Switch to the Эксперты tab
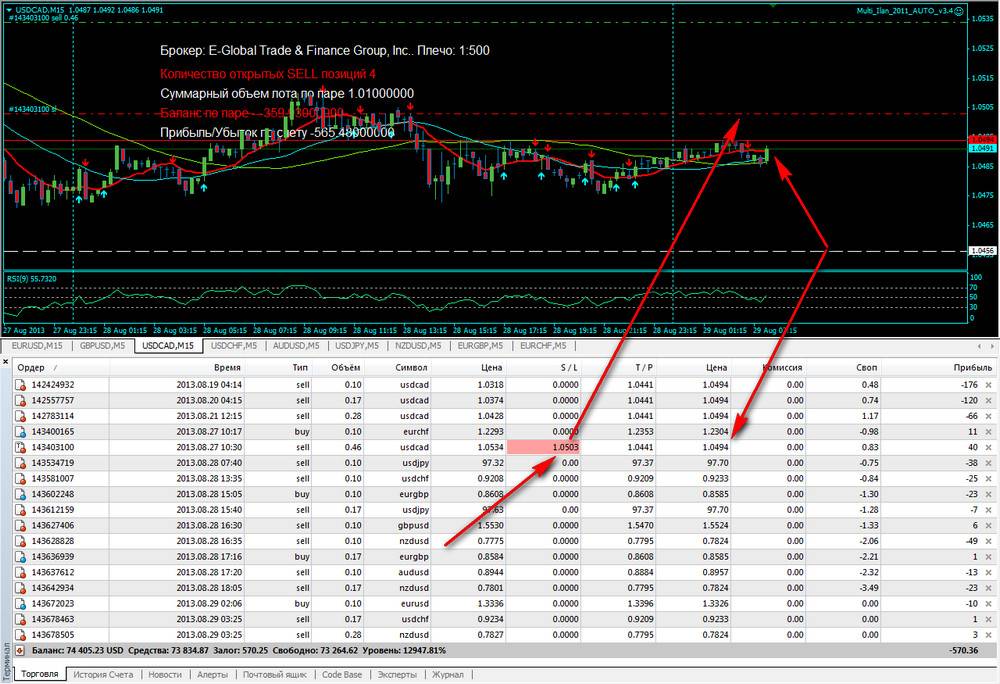1000x684 pixels. tap(396, 675)
